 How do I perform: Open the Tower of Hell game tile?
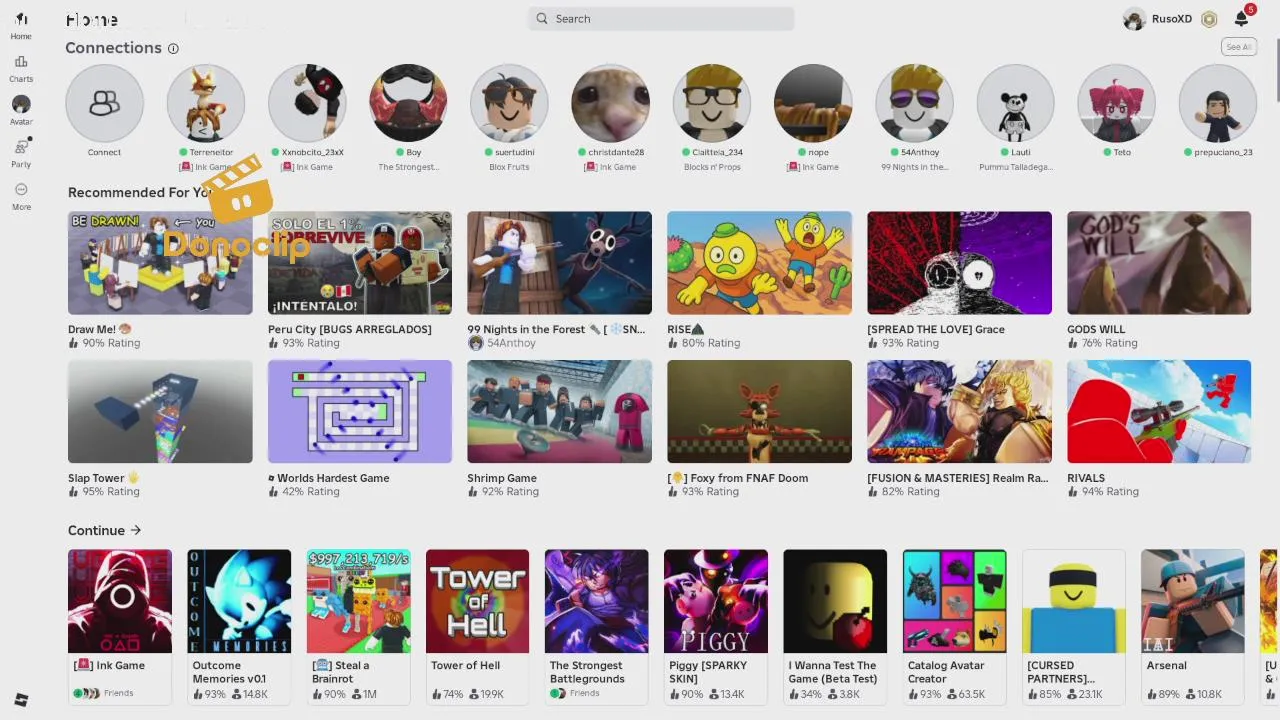pyautogui.click(x=477, y=601)
